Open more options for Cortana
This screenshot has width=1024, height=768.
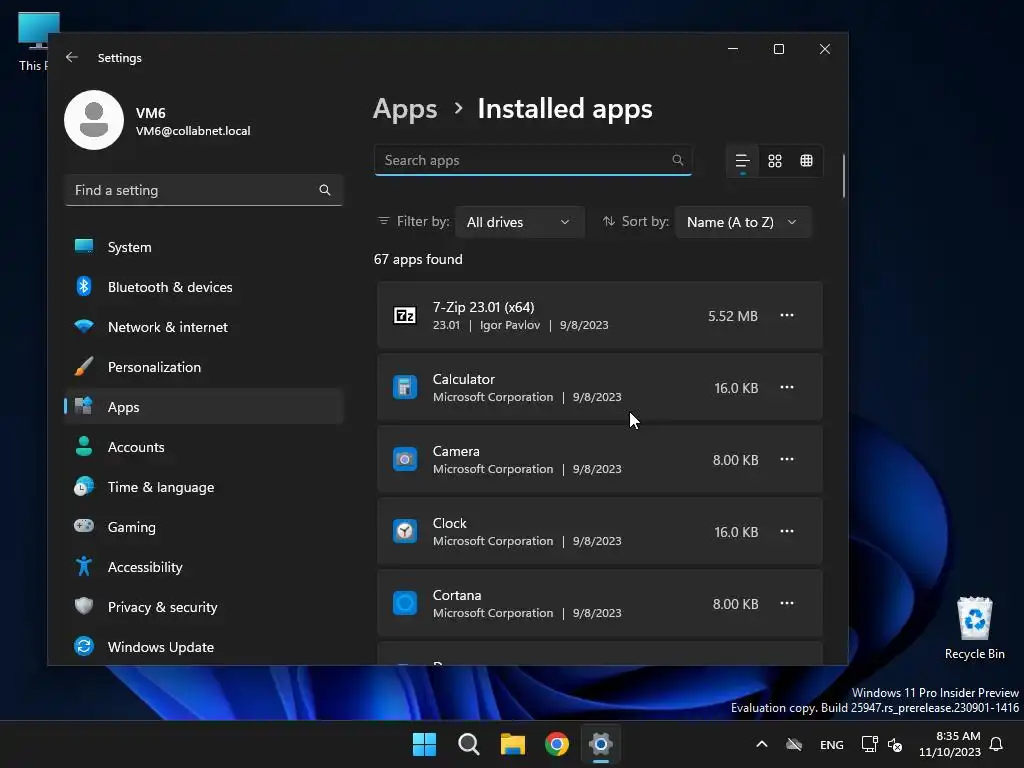pyautogui.click(x=787, y=603)
